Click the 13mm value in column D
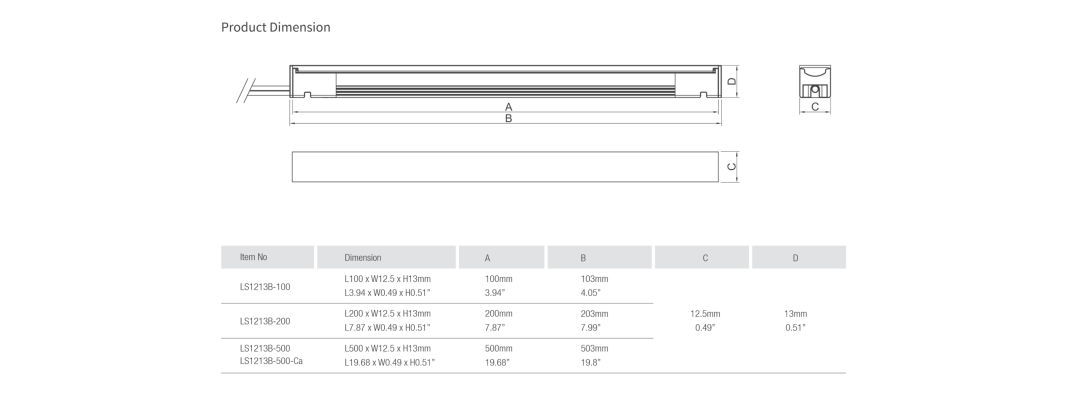 (796, 314)
